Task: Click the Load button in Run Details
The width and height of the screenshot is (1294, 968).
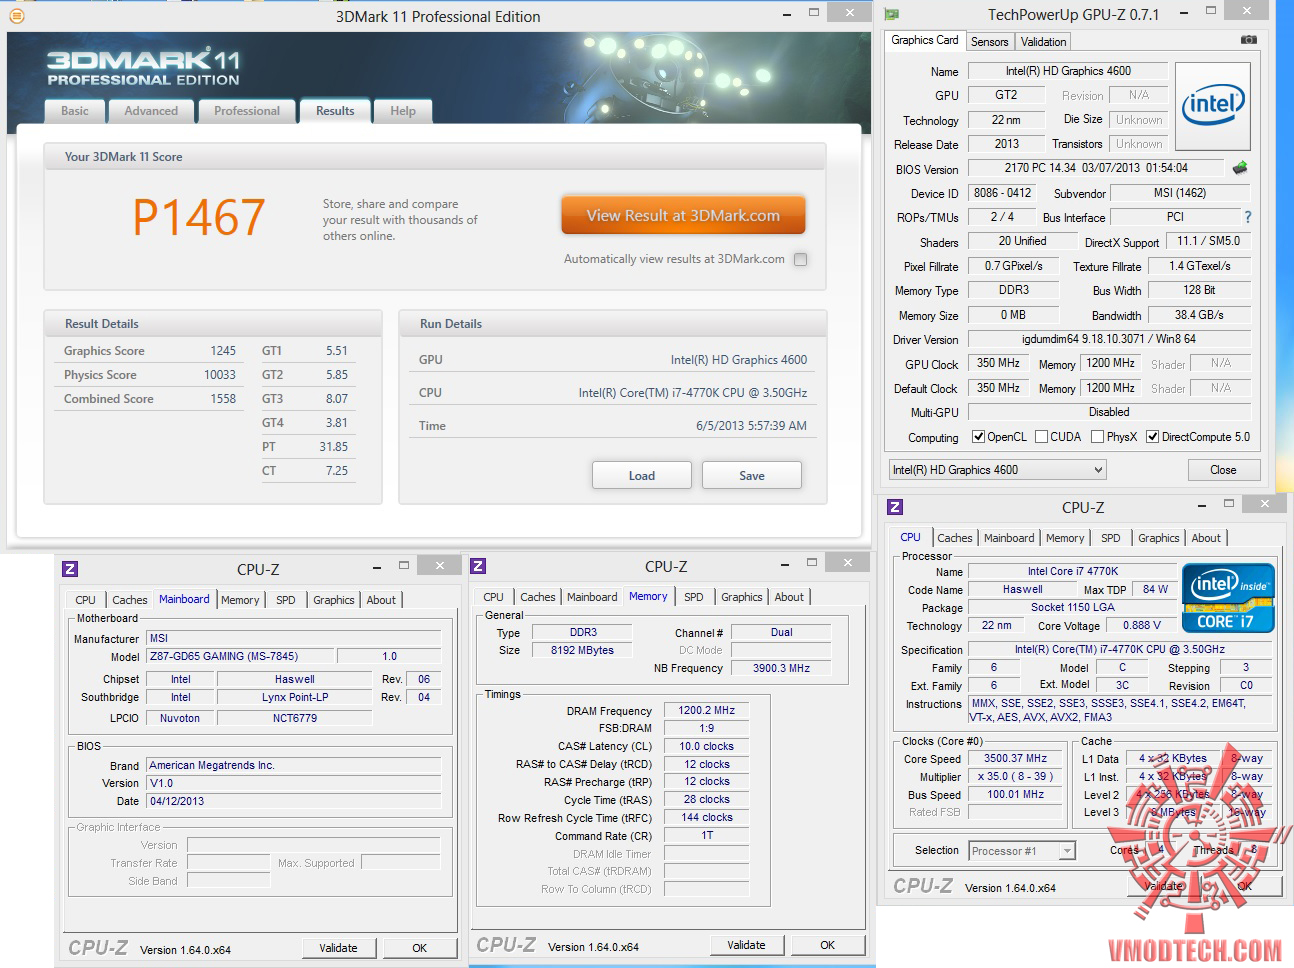Action: click(x=642, y=475)
